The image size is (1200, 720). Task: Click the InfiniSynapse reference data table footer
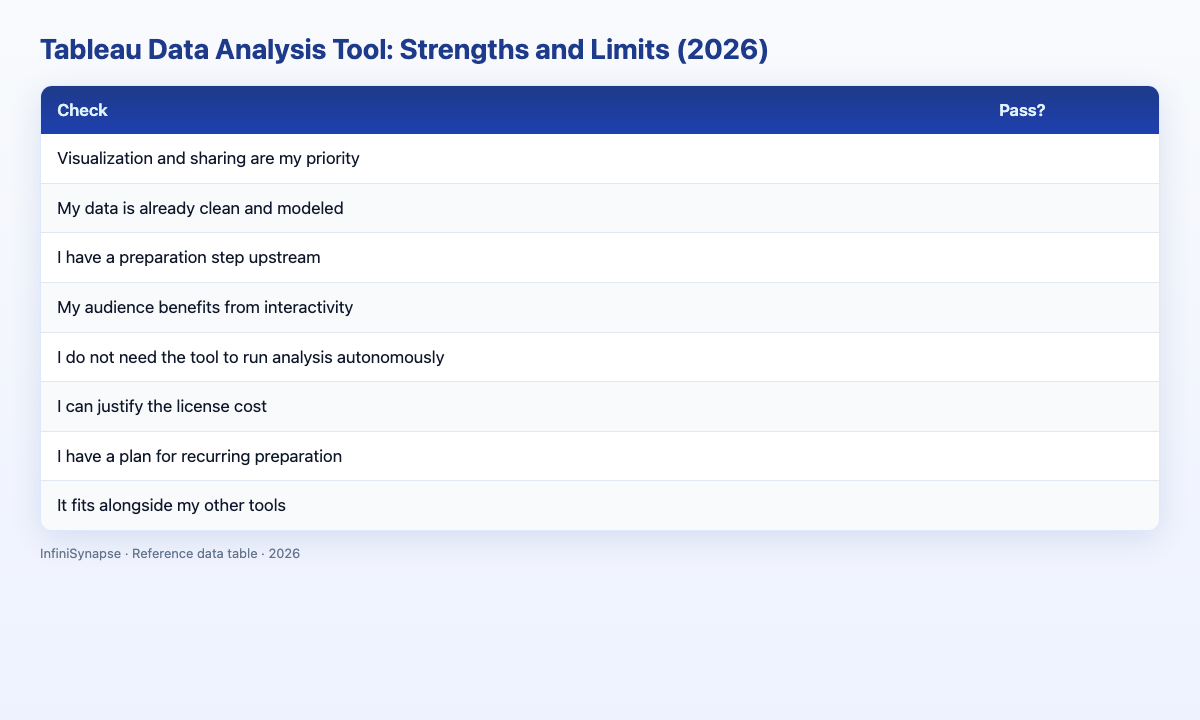pos(170,553)
